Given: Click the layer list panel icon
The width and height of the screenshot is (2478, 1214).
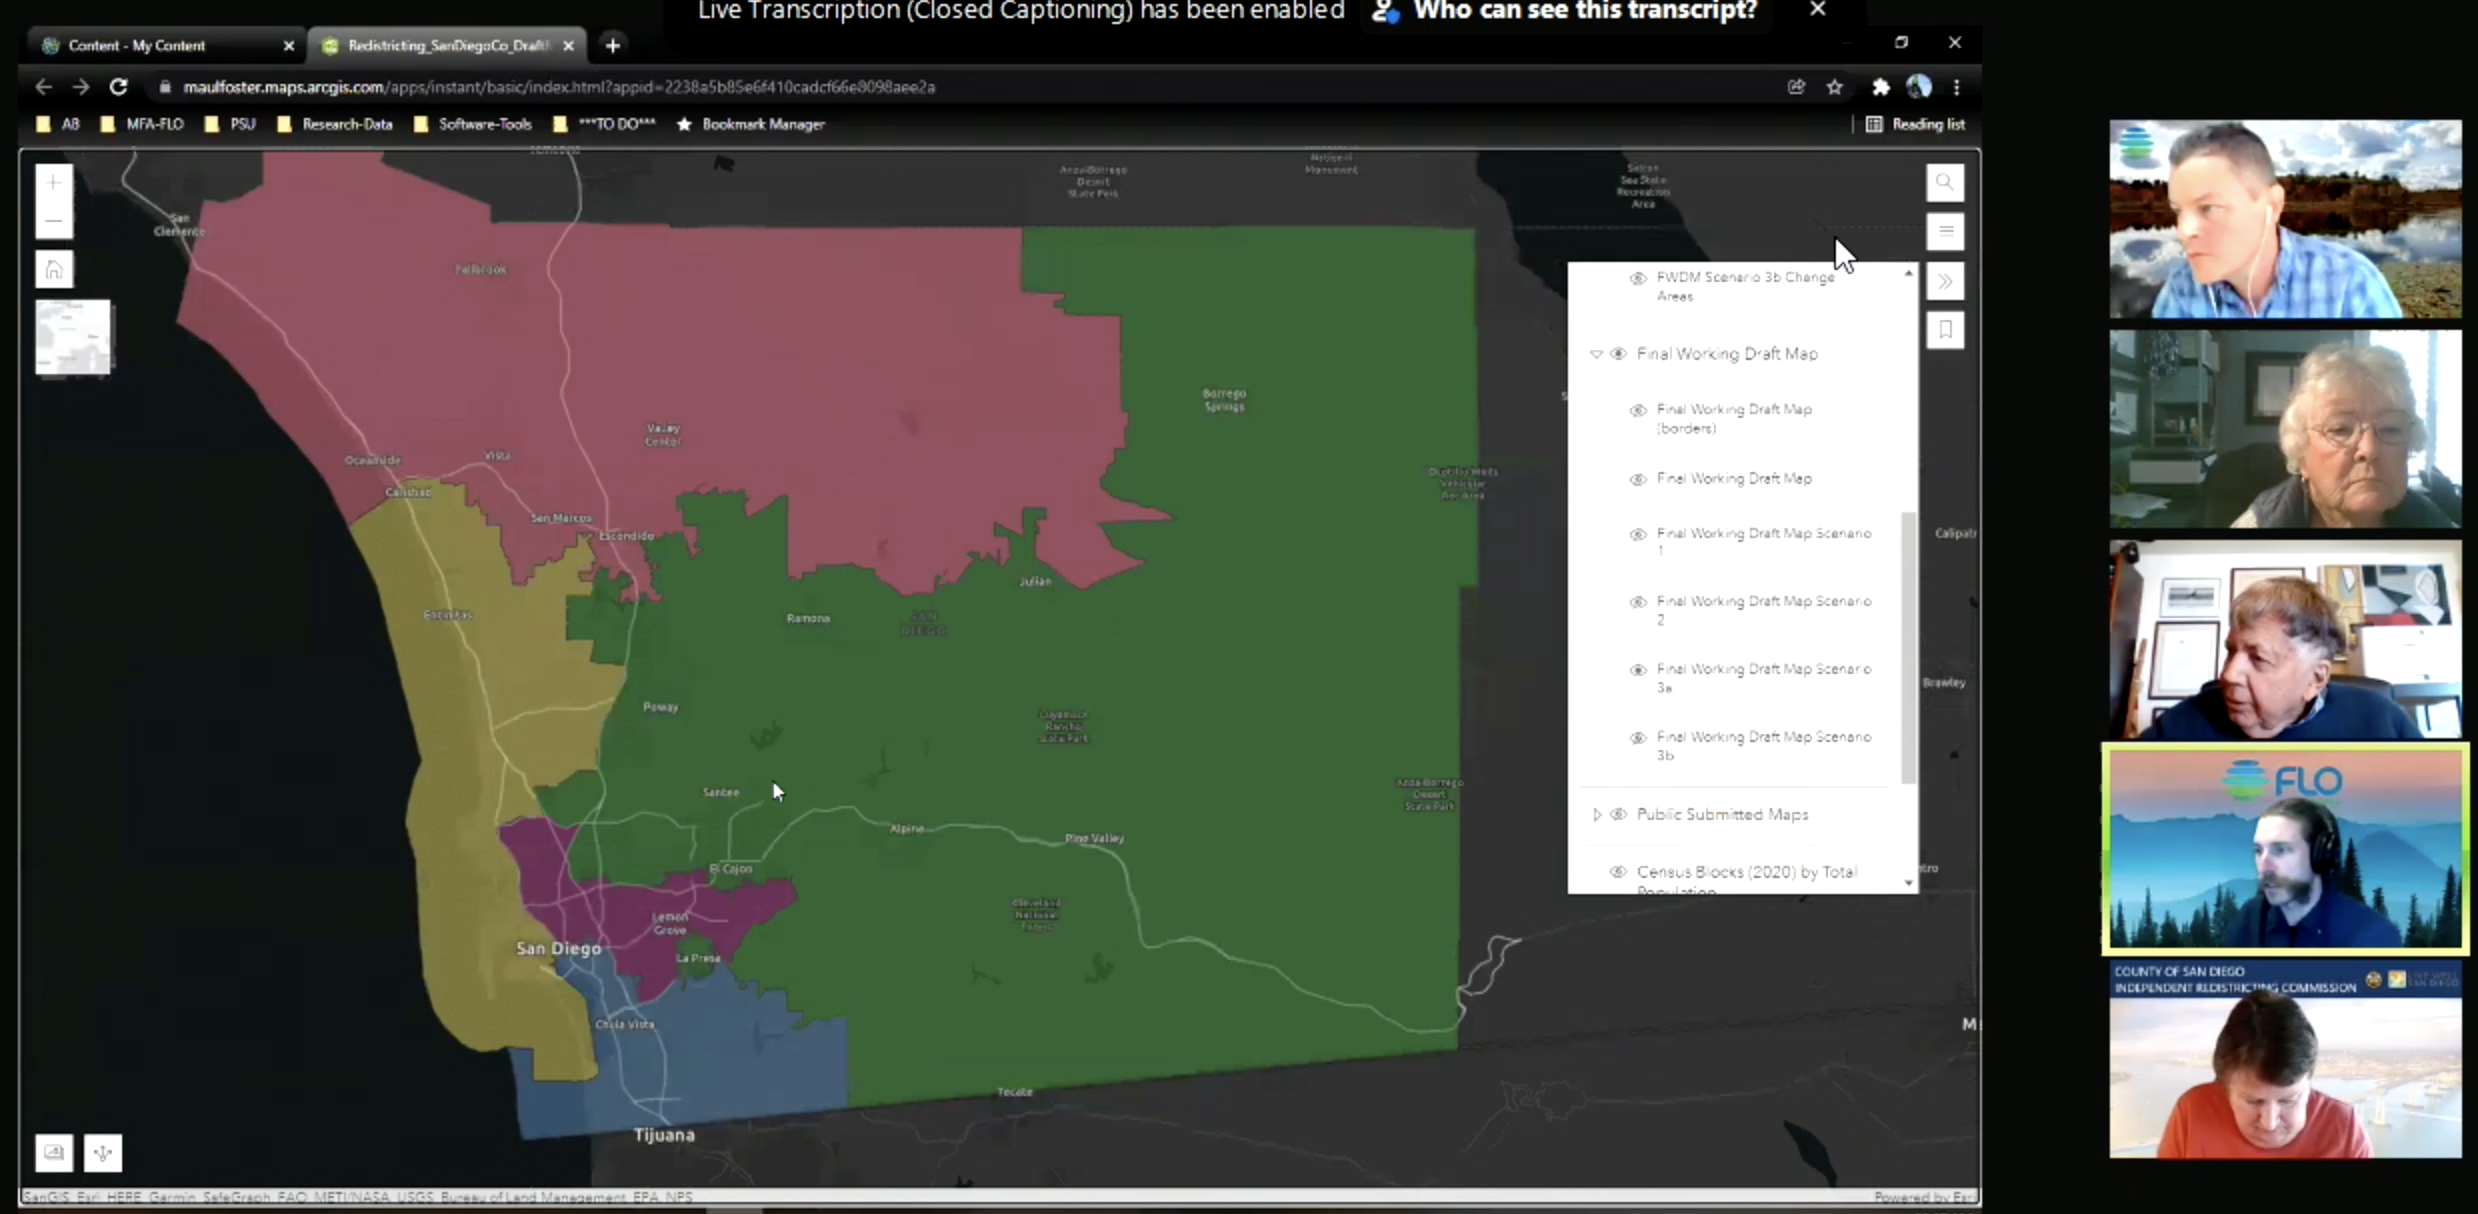Looking at the screenshot, I should [1944, 232].
